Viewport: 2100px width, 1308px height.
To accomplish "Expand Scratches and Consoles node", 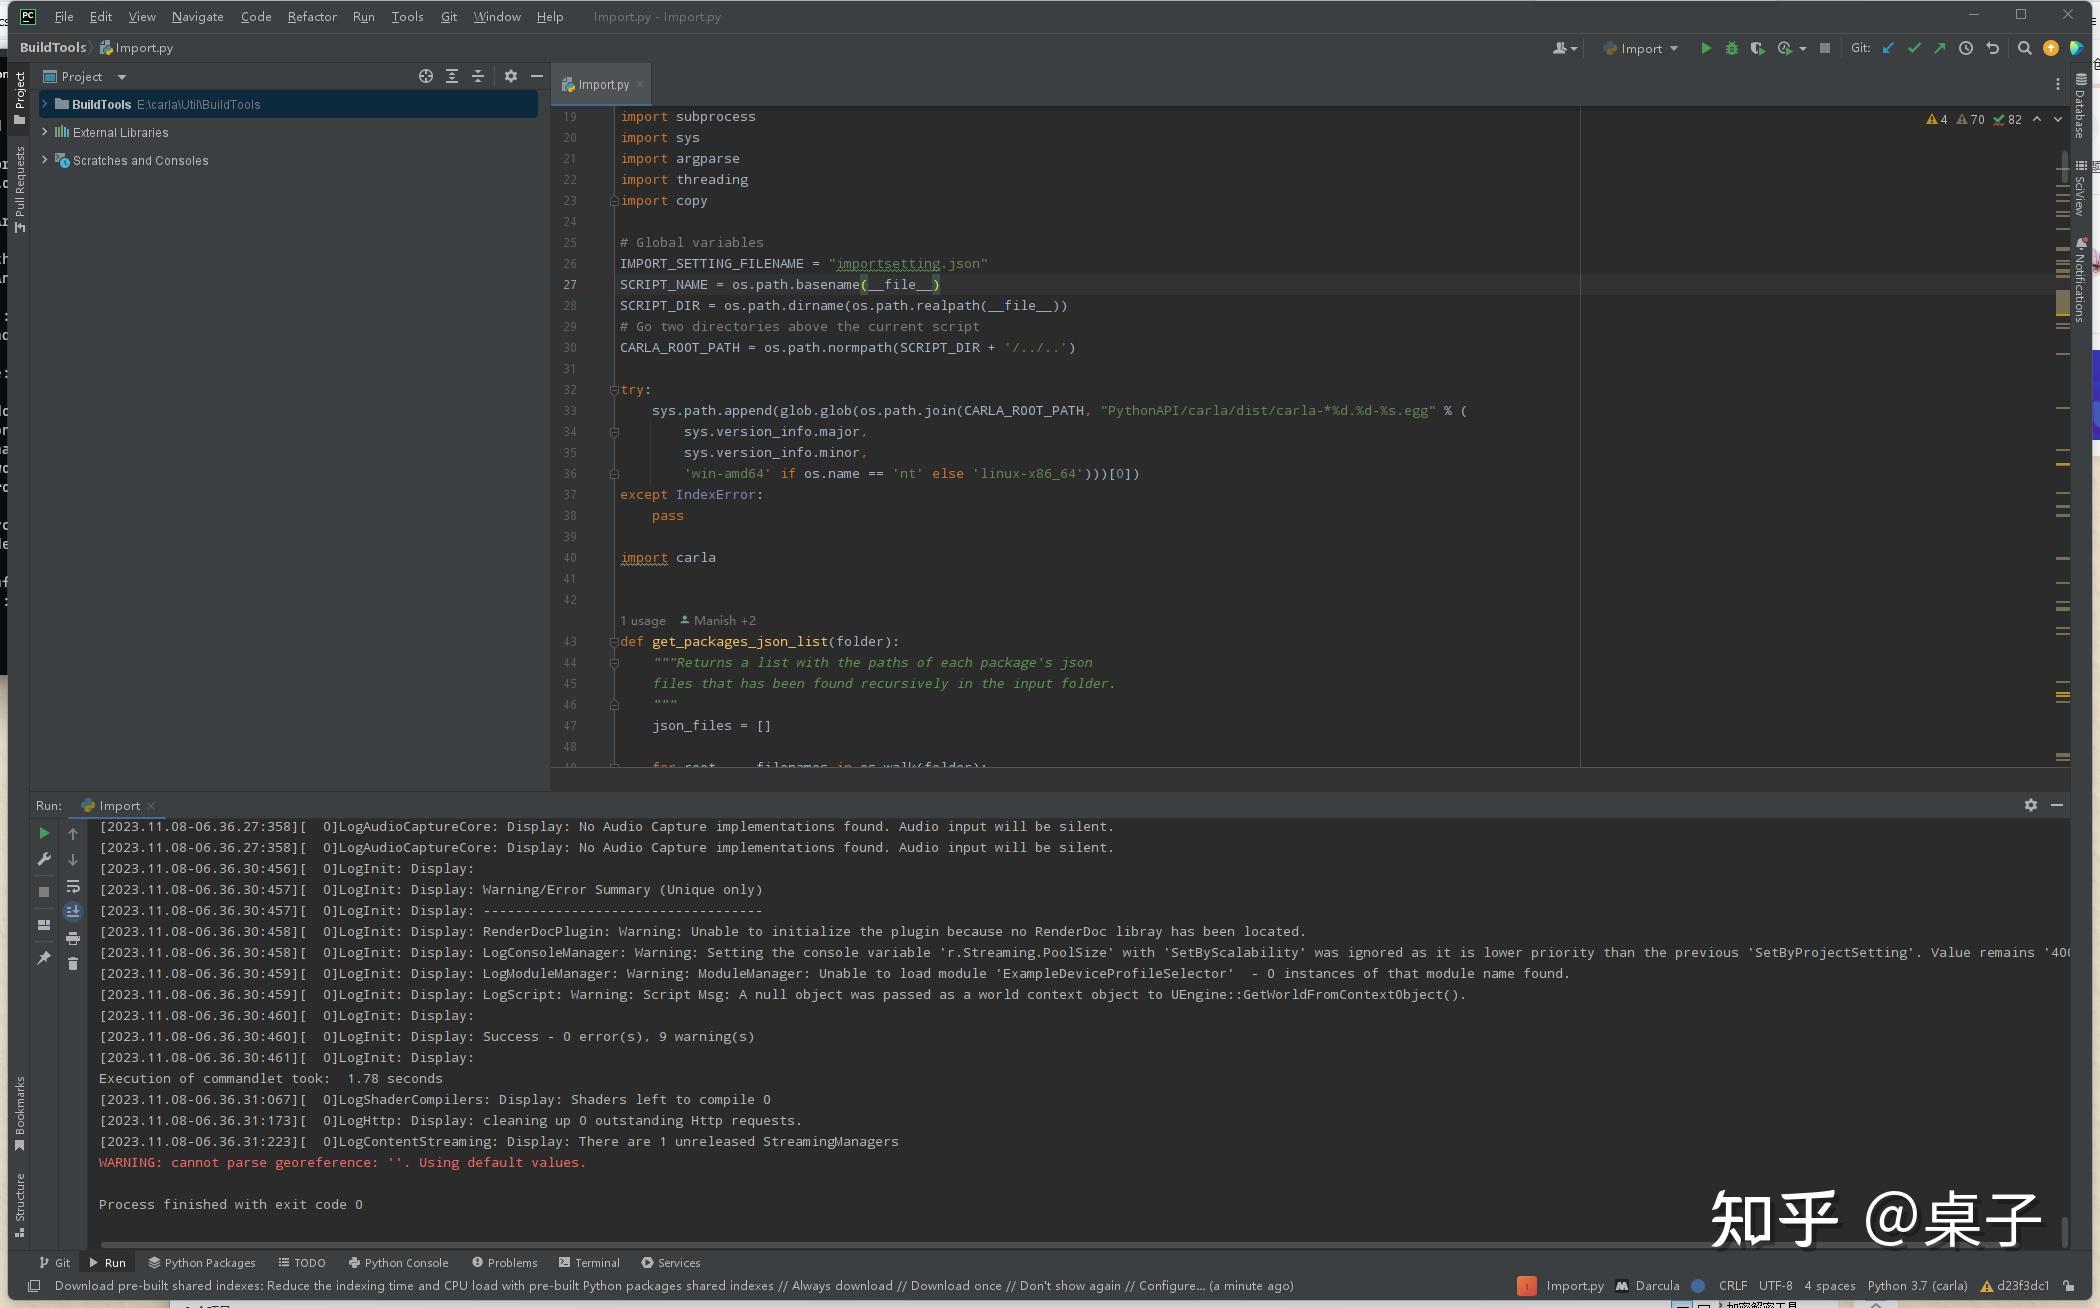I will click(44, 160).
